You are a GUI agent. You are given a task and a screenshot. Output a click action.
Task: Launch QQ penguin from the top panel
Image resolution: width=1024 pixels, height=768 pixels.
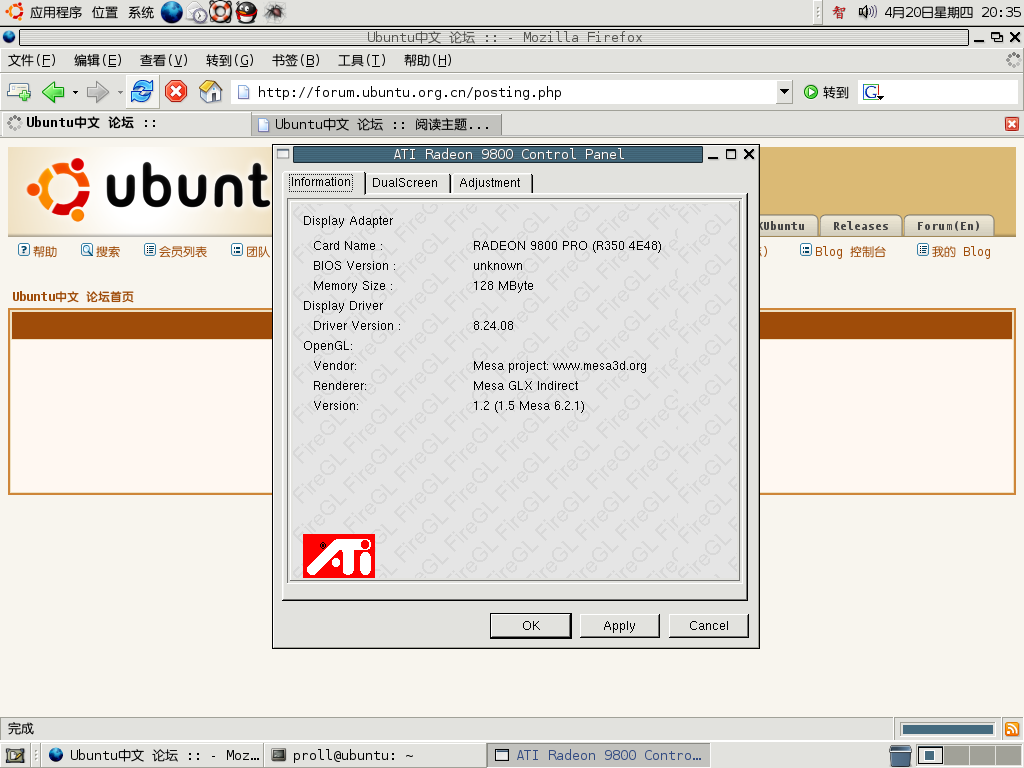coord(246,12)
